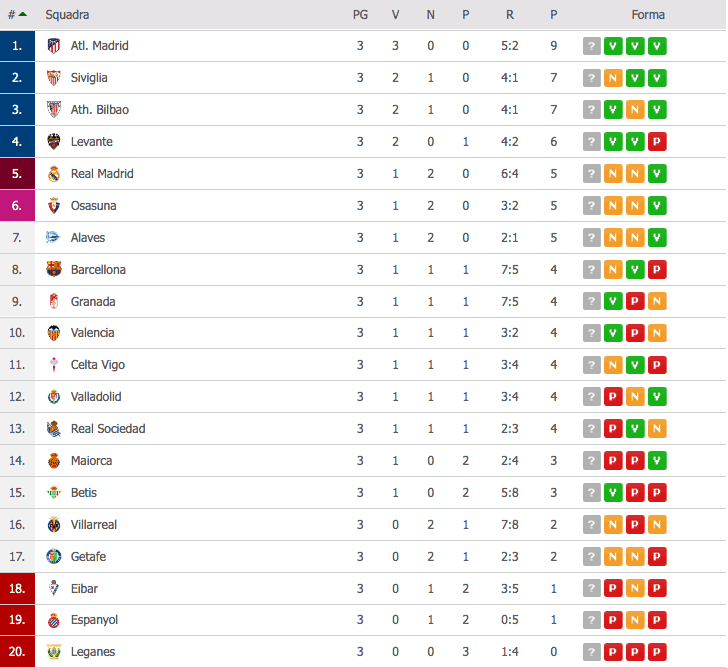Click the Real Sociedad crest icon
728x668 pixels.
click(x=54, y=428)
